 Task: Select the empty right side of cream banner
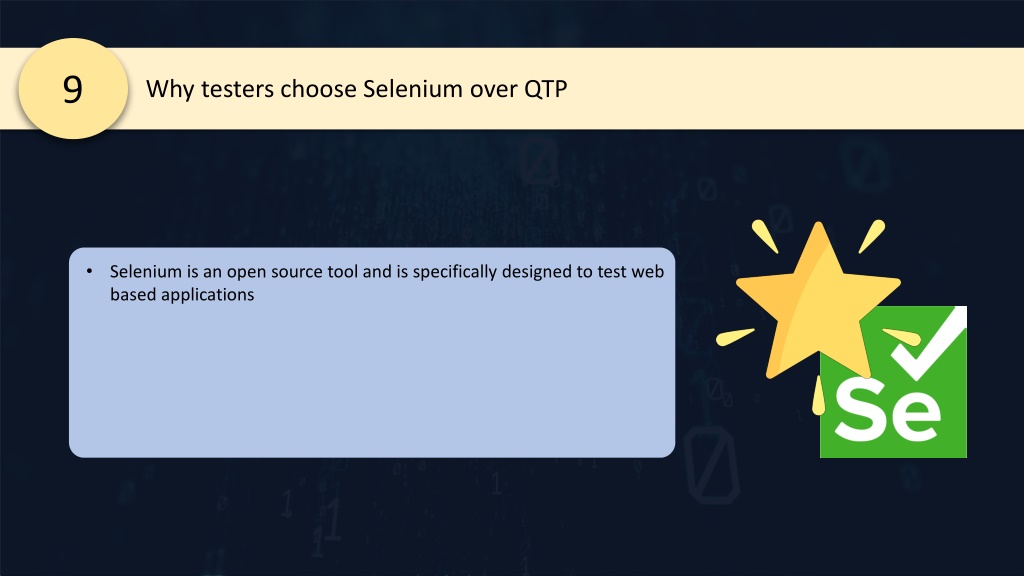tap(797, 88)
